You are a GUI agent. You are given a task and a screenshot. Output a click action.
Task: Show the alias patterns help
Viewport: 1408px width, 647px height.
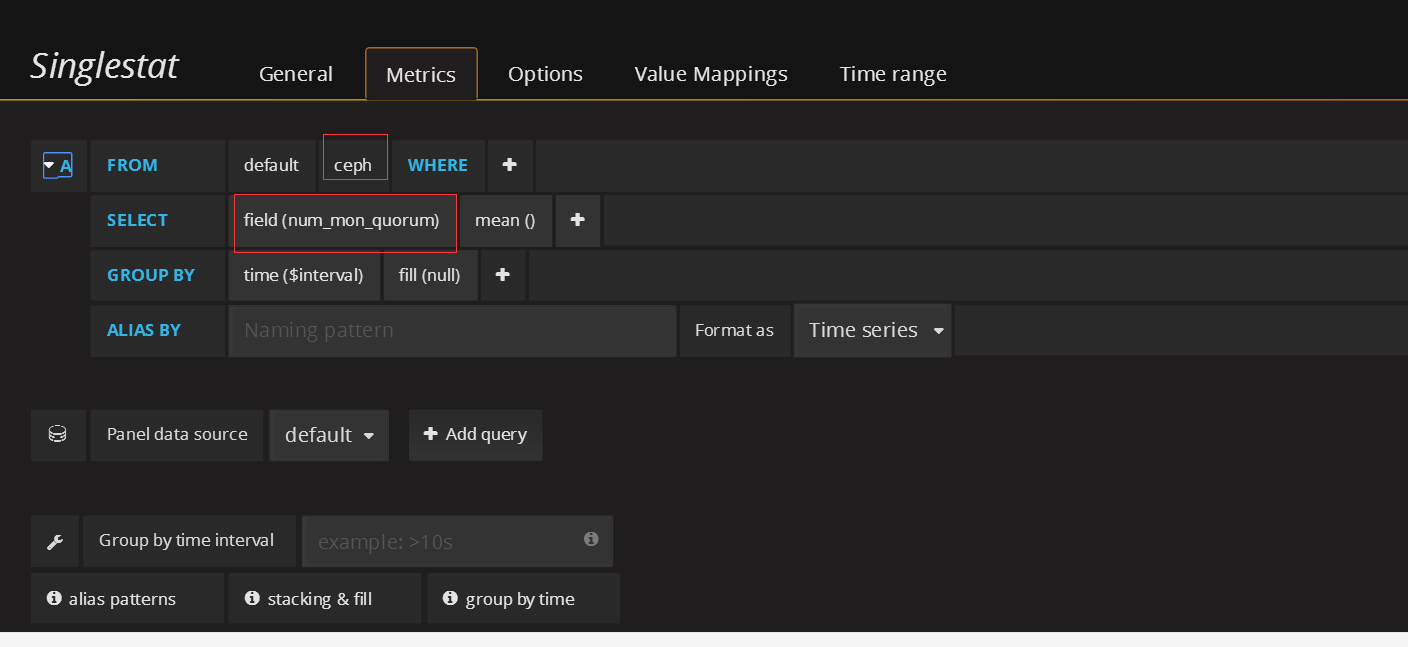112,599
